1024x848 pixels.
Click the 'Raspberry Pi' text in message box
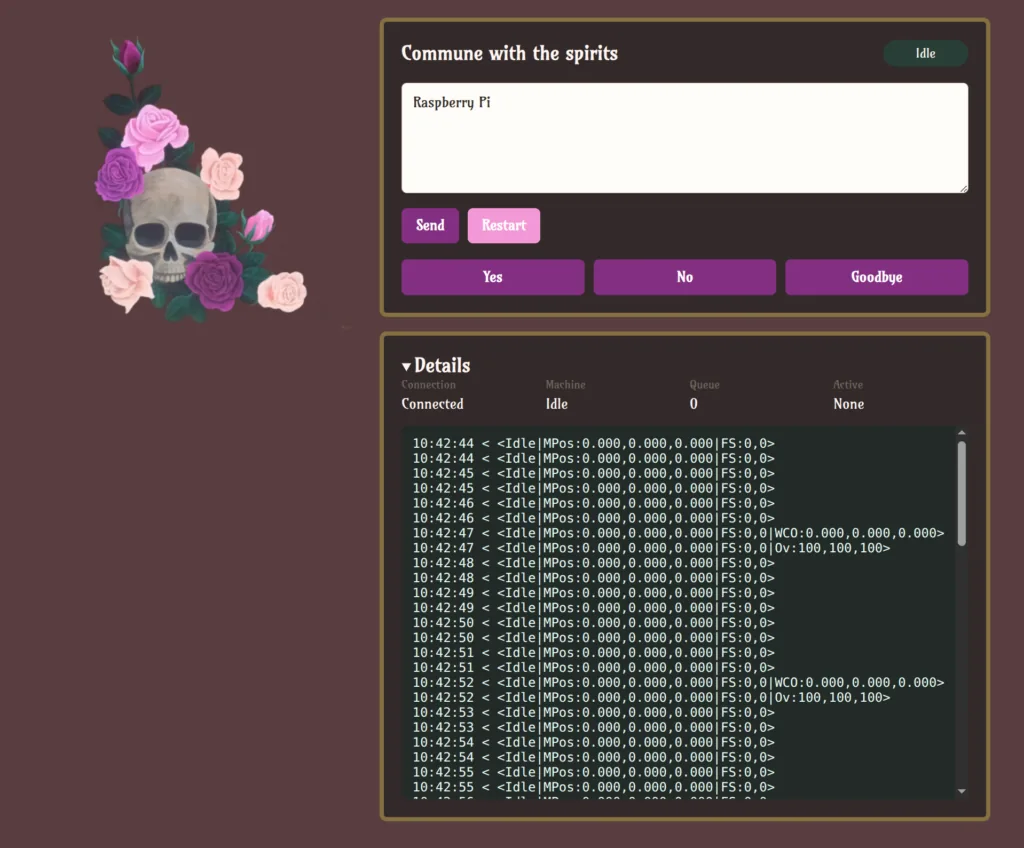pyautogui.click(x=451, y=103)
